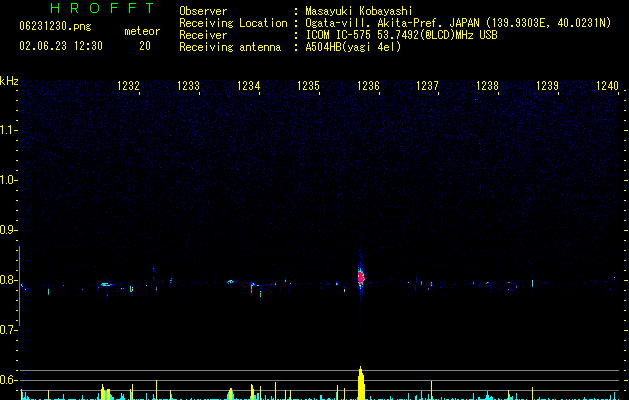Click the 1238 time axis marker

point(487,86)
